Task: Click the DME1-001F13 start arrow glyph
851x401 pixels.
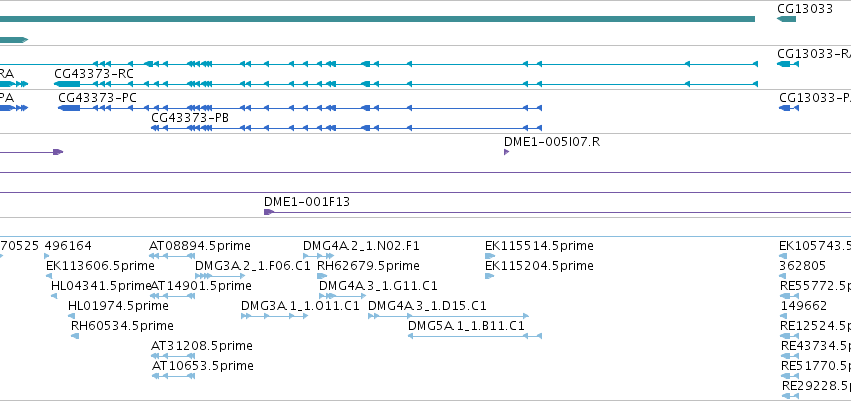Action: (x=269, y=212)
